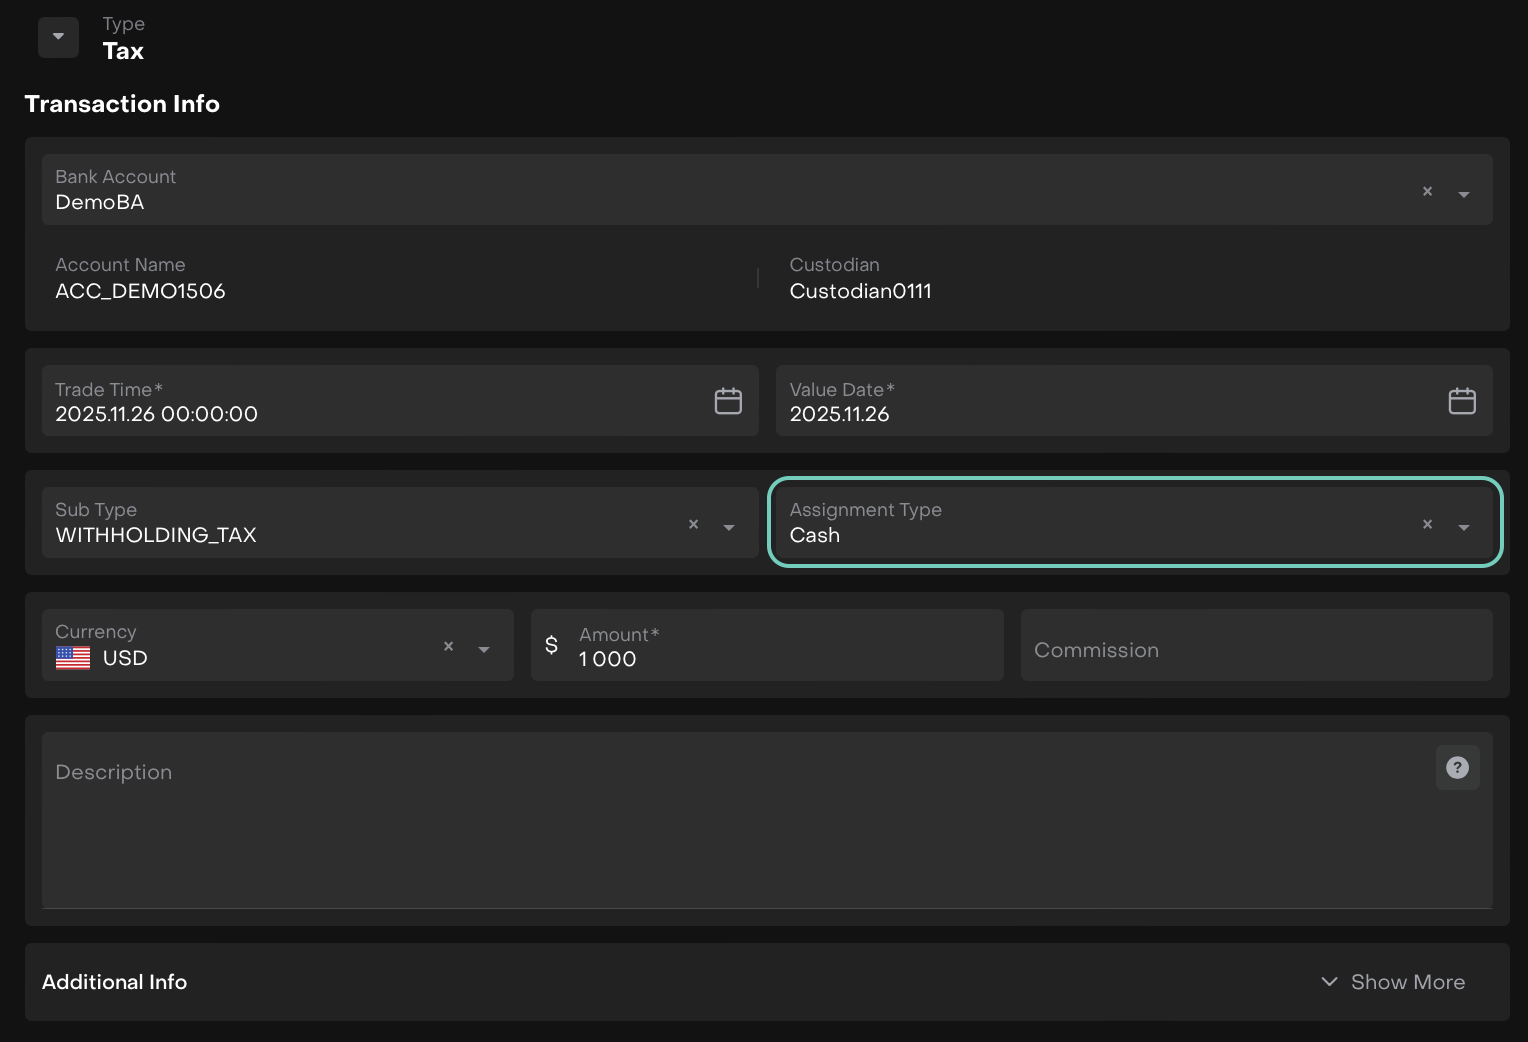Open the Type dropdown arrow button
The height and width of the screenshot is (1042, 1528).
coord(58,37)
